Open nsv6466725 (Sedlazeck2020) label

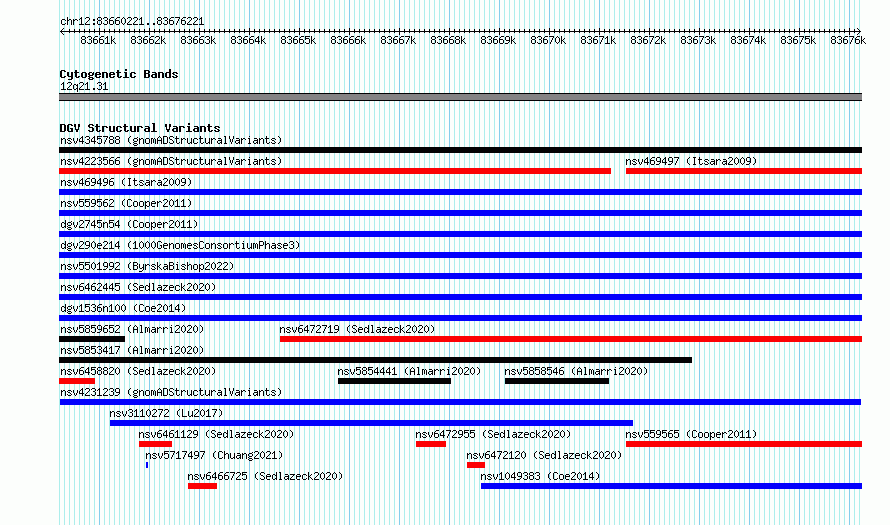click(266, 476)
